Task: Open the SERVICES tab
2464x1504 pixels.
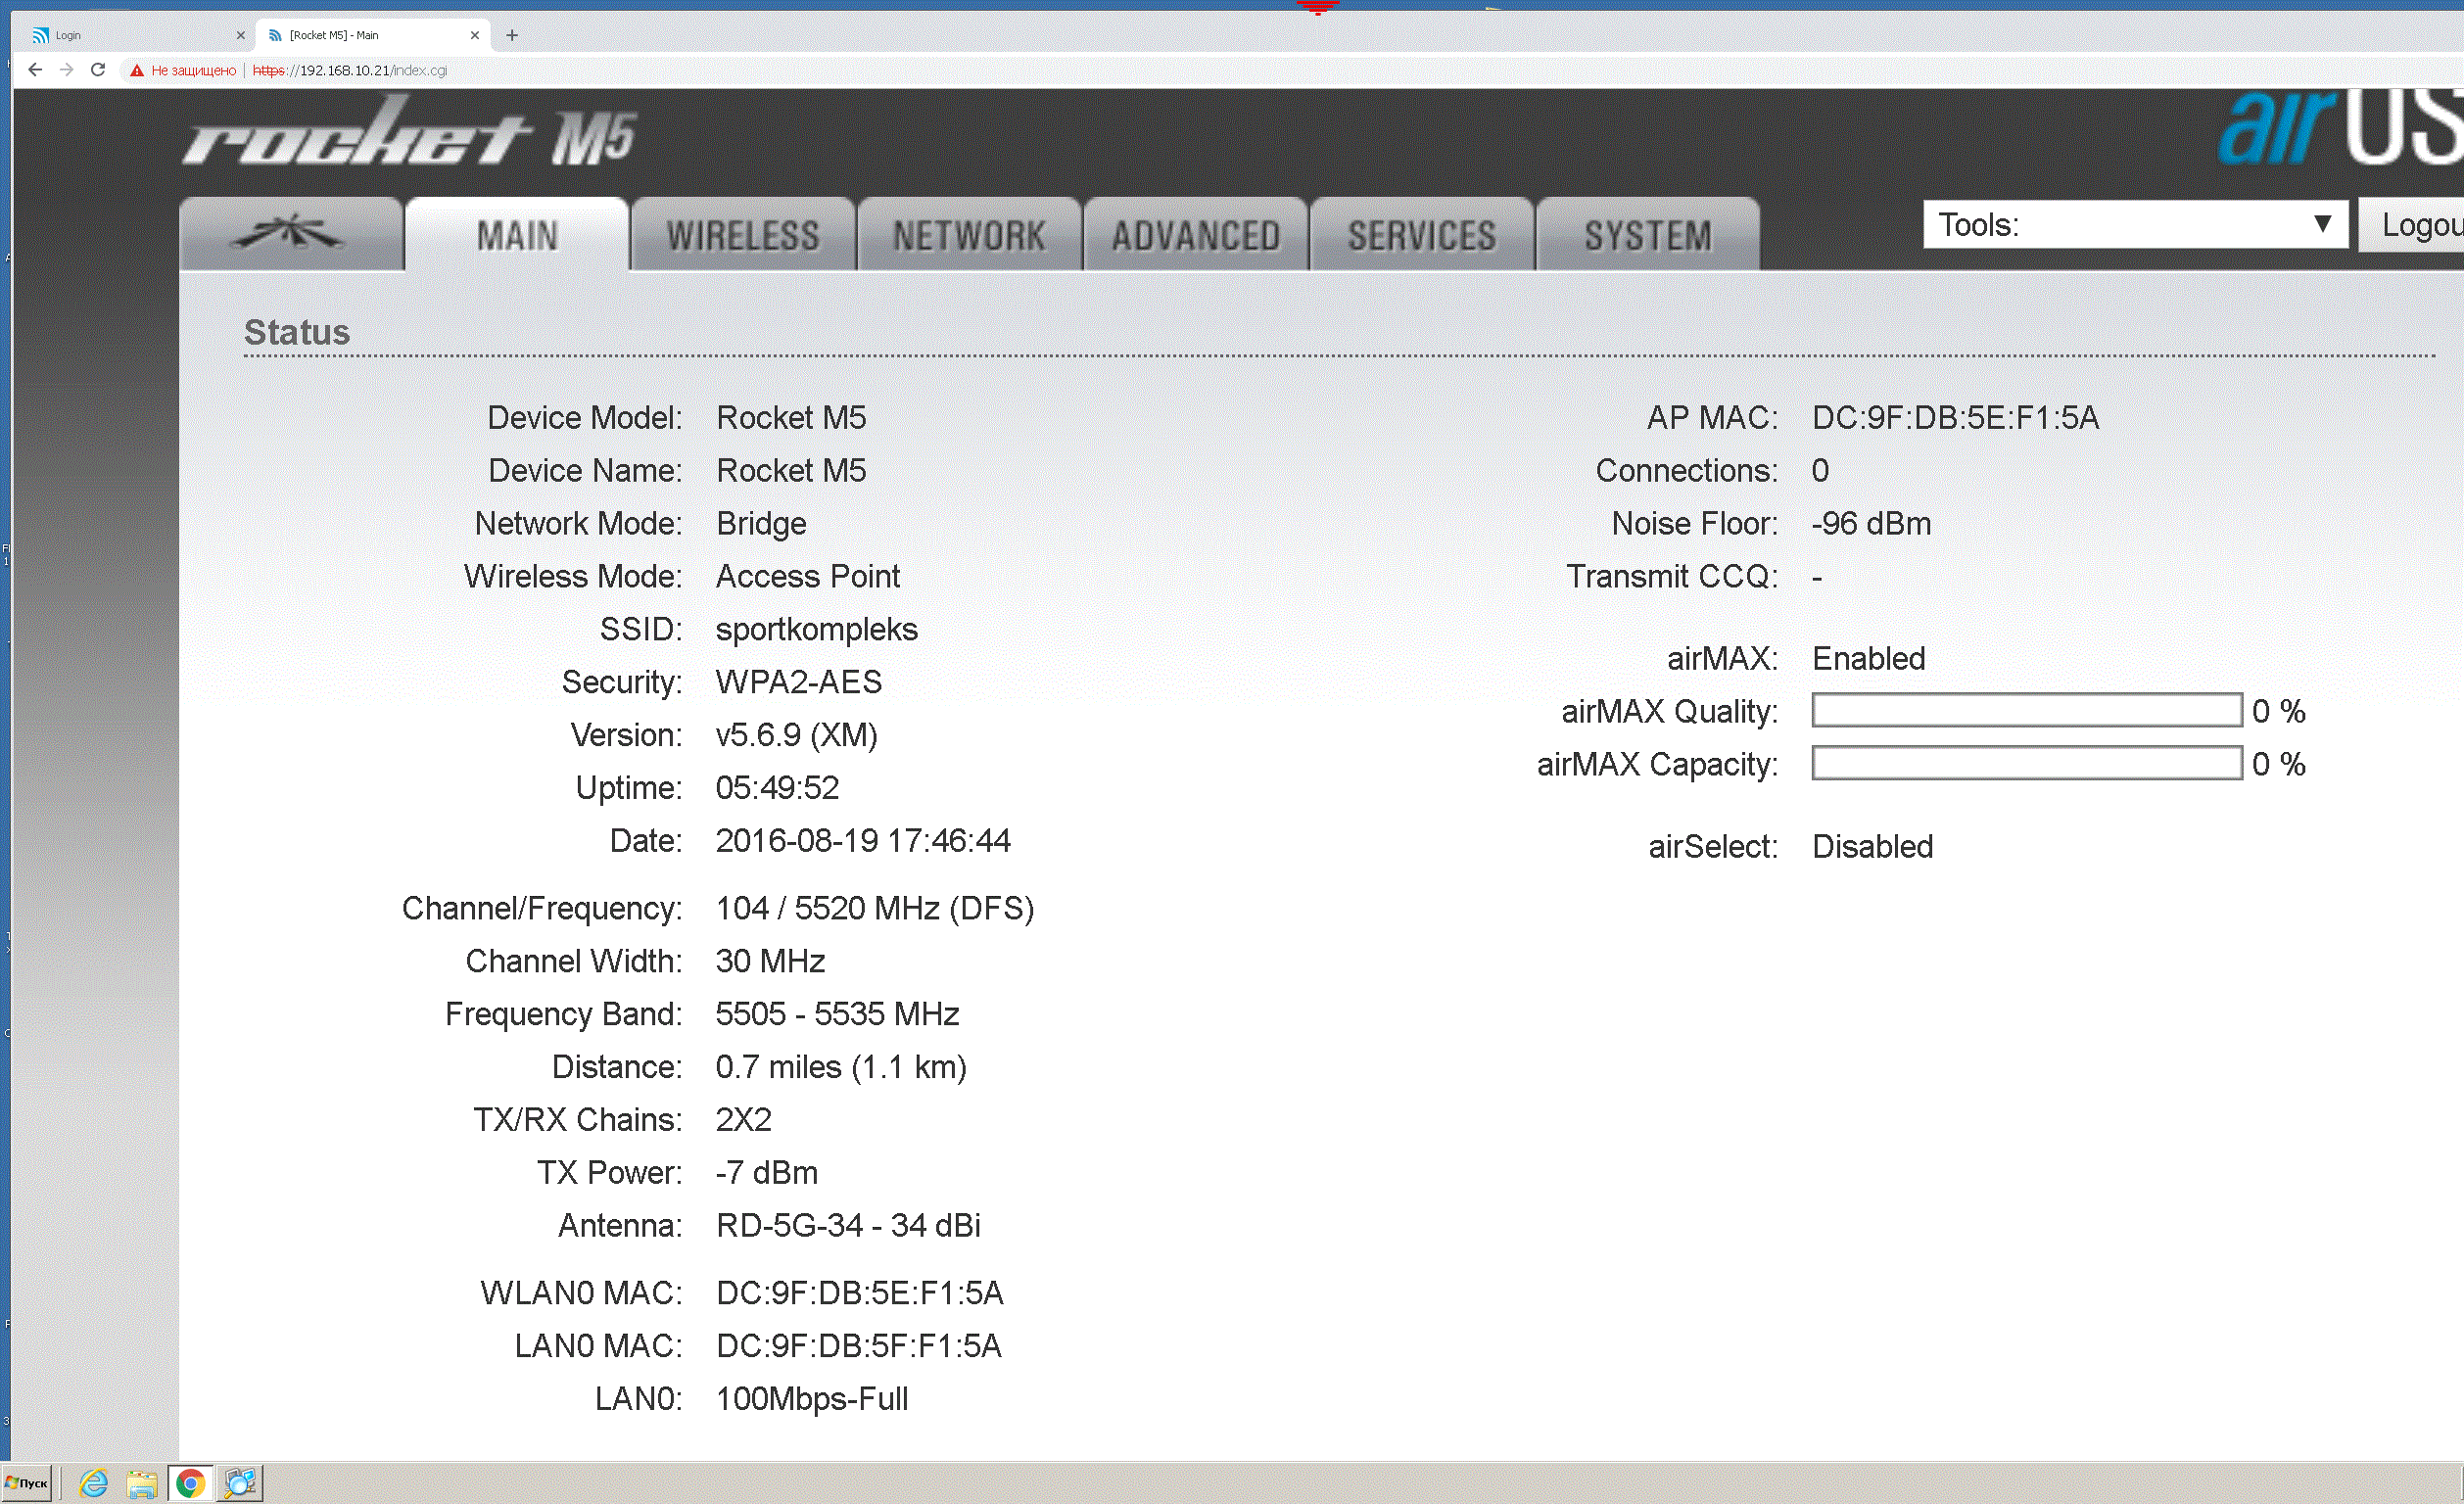Action: tap(1421, 235)
